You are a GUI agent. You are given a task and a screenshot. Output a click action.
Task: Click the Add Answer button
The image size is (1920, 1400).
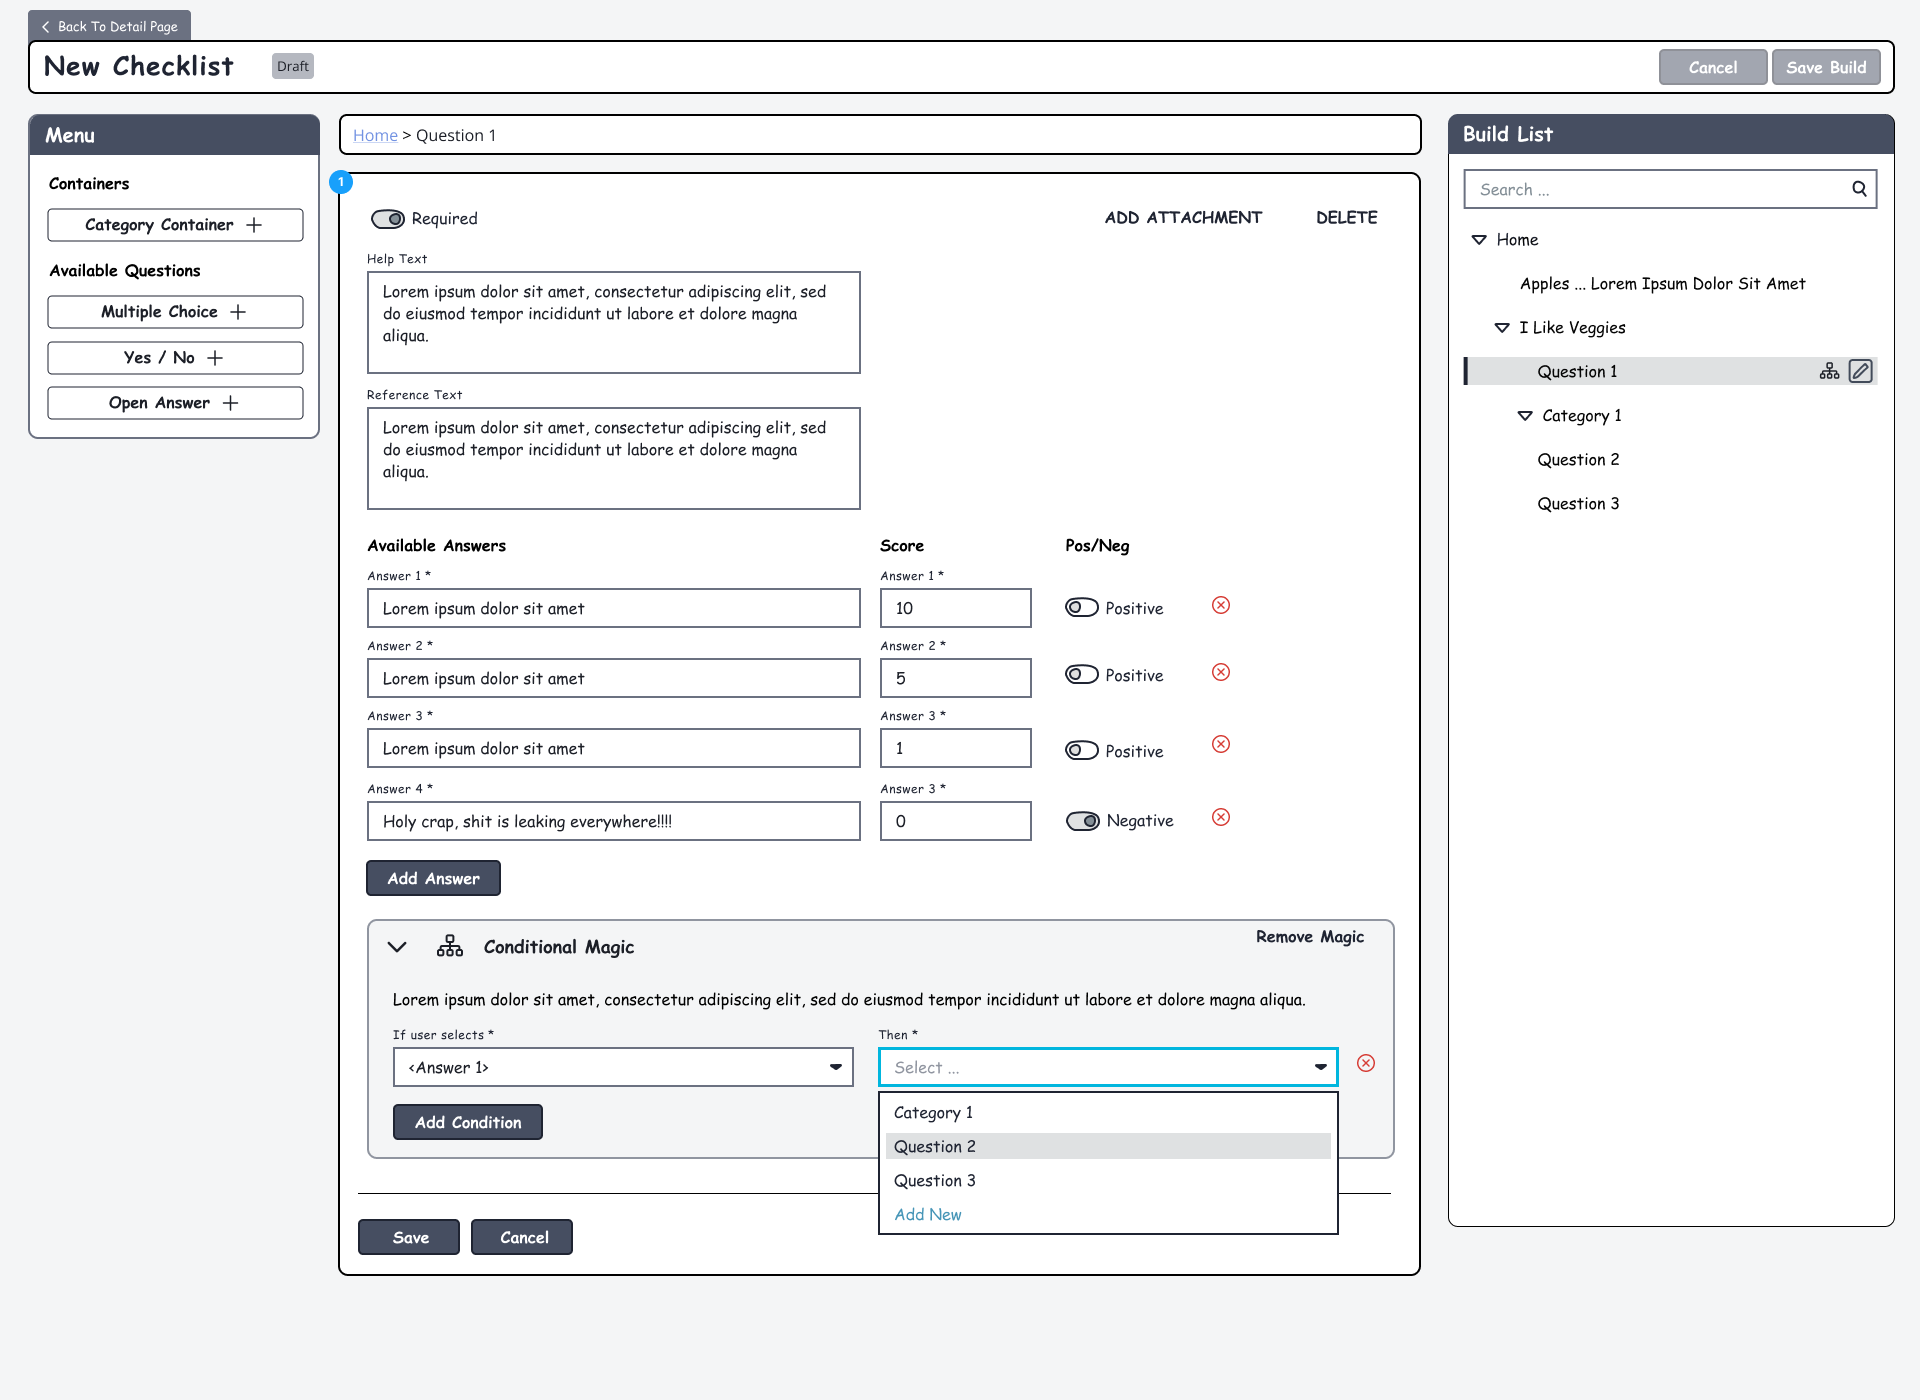pos(433,878)
